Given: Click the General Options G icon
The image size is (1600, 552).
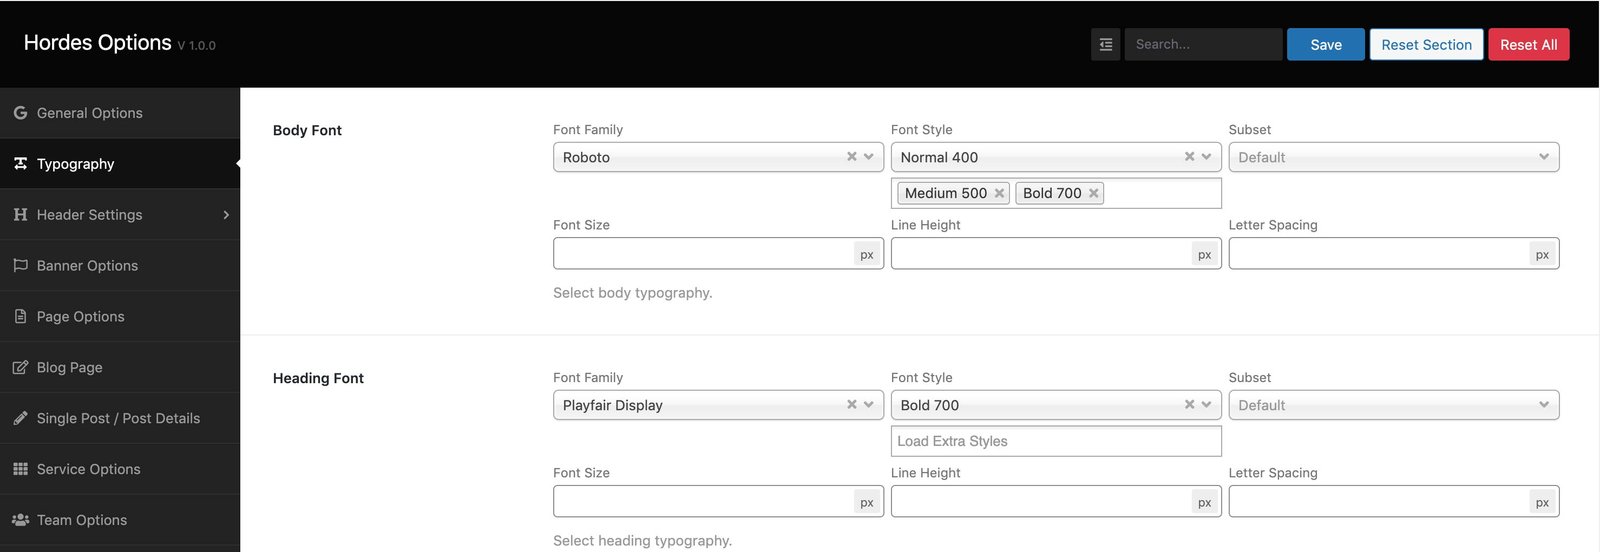Looking at the screenshot, I should (x=20, y=113).
